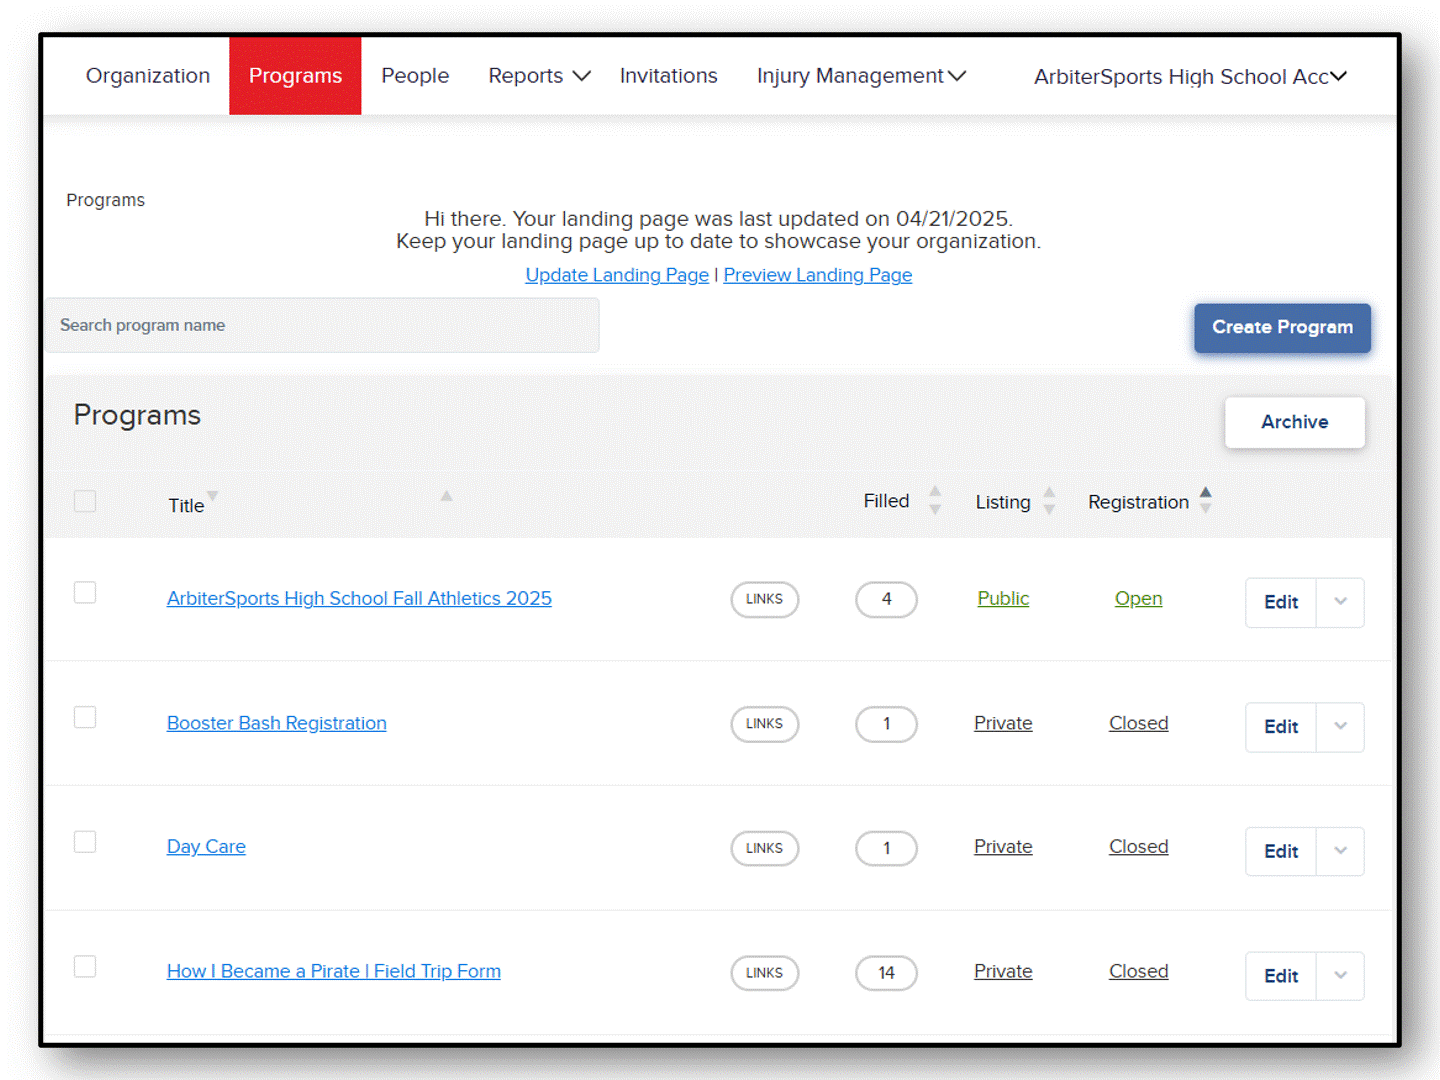Click LINKS for Booster Bash Registration

(x=765, y=724)
